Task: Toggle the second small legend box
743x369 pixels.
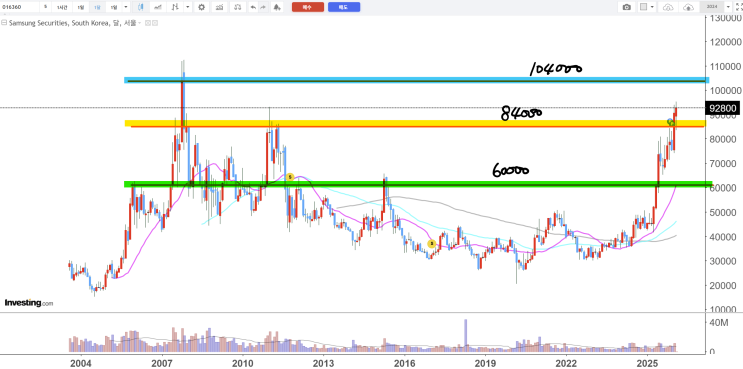Action: click(x=155, y=23)
